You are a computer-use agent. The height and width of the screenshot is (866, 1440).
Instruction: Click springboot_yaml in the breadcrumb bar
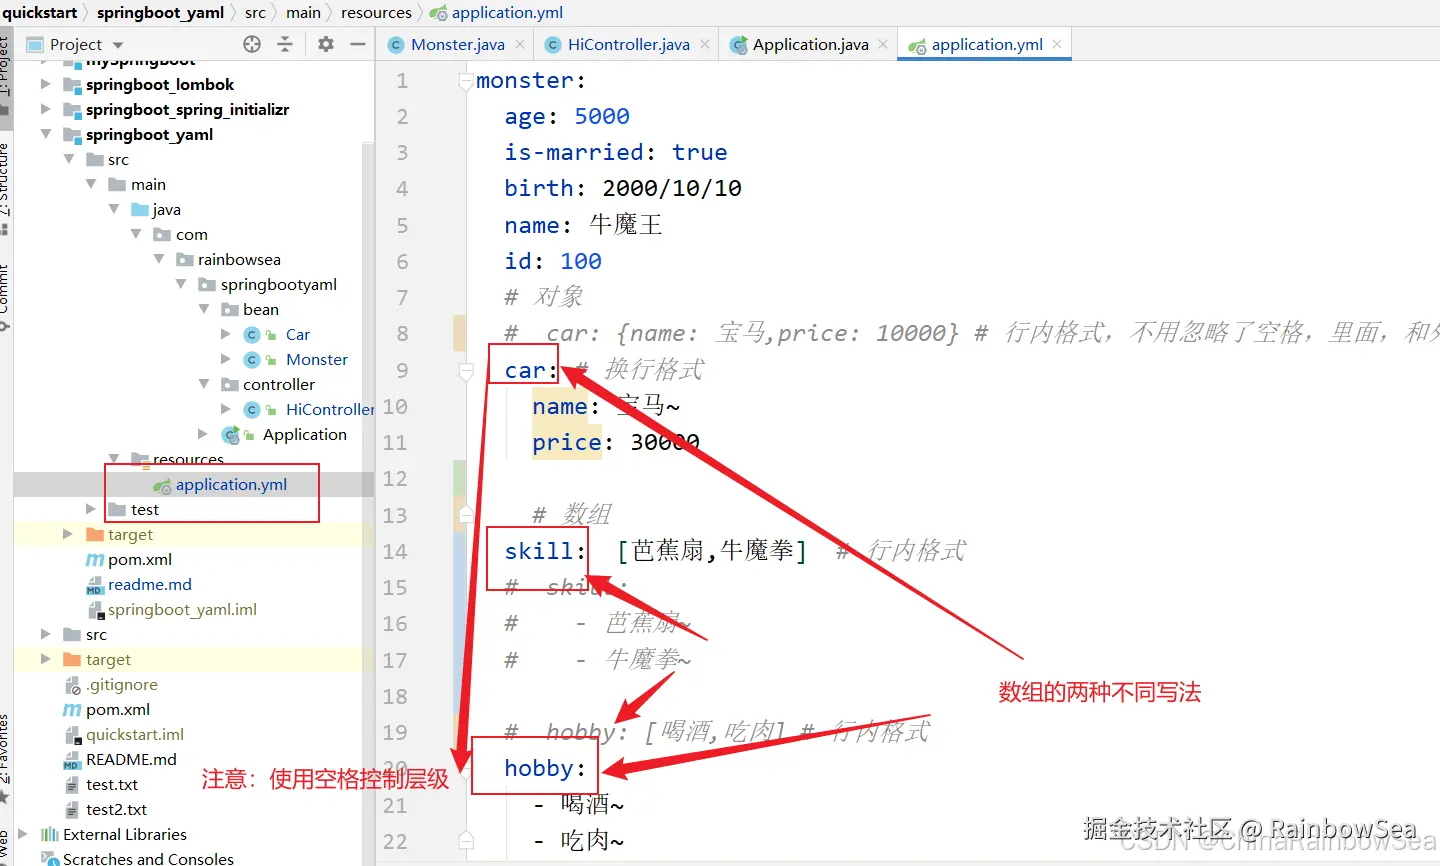(x=160, y=12)
